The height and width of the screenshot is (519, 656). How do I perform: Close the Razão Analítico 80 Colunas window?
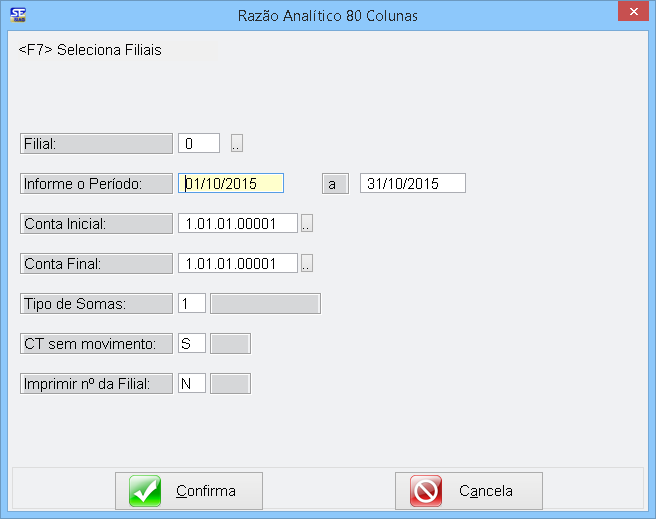632,13
